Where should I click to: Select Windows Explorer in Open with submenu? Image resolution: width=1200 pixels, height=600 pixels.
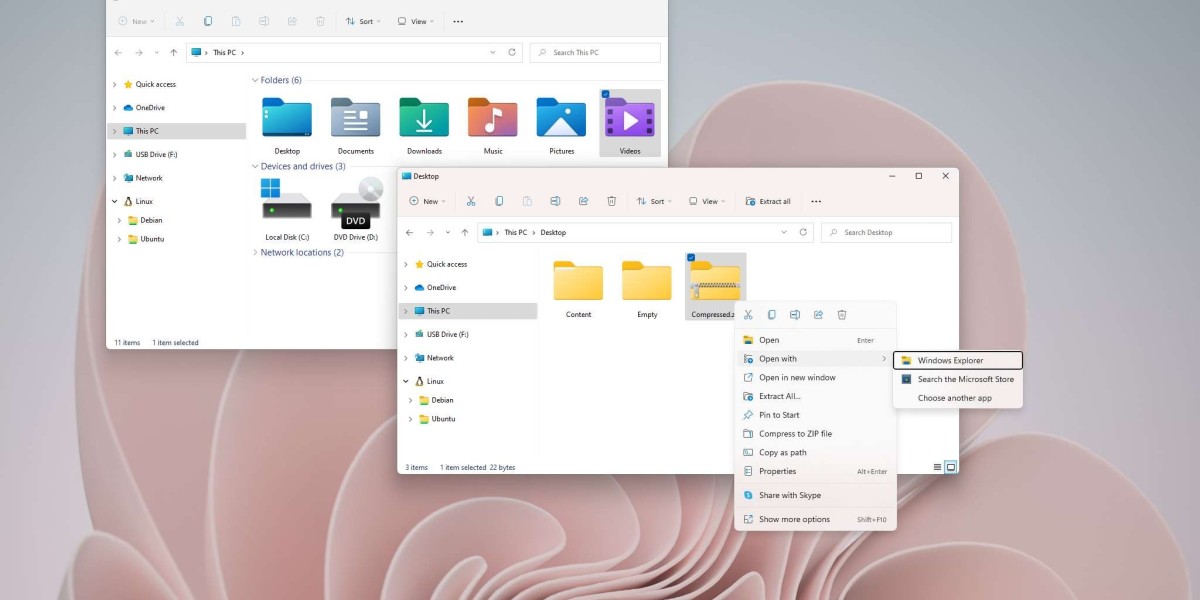[958, 361]
